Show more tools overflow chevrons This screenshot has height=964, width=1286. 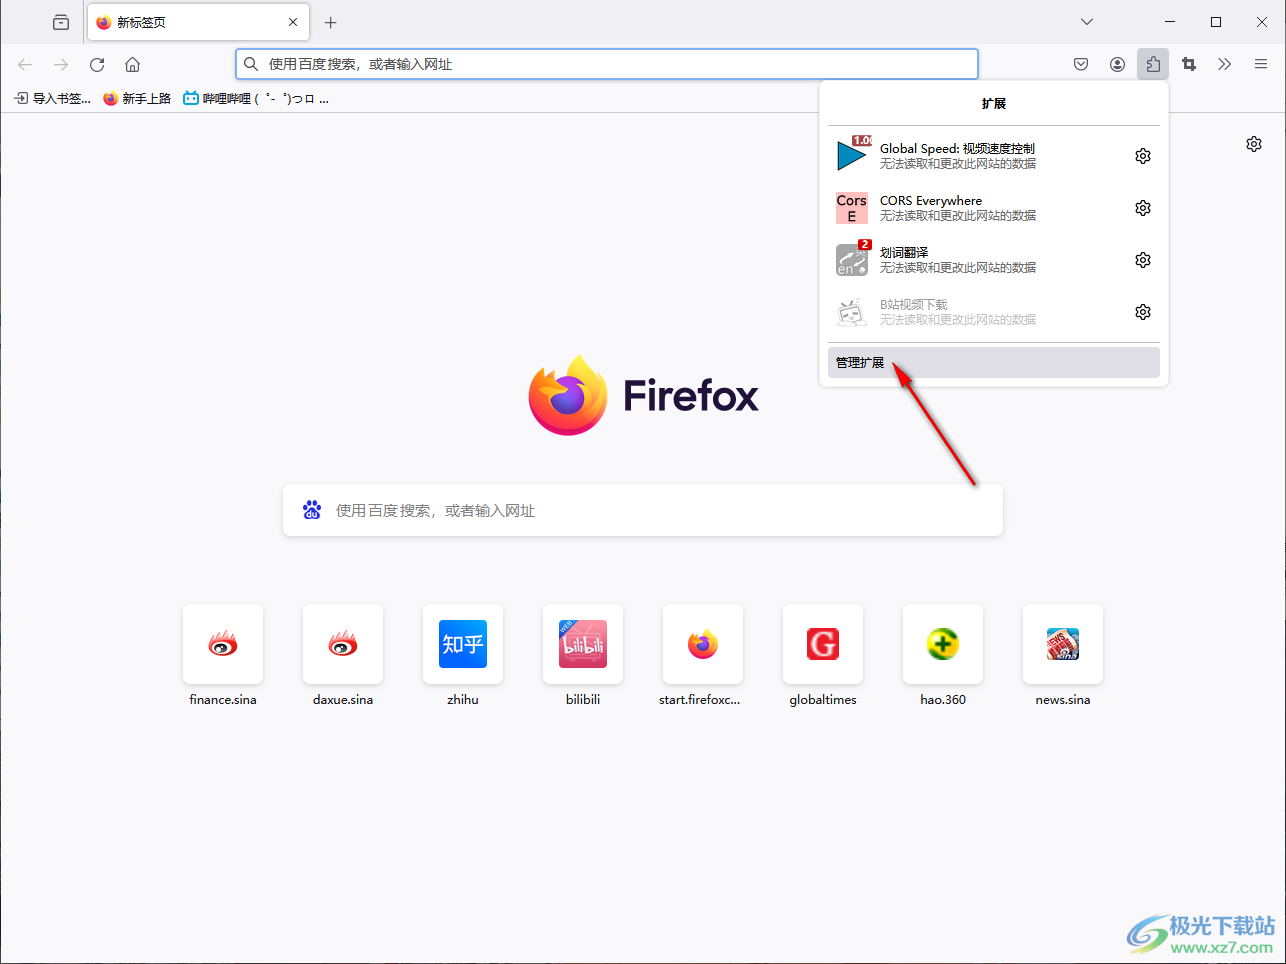tap(1225, 64)
